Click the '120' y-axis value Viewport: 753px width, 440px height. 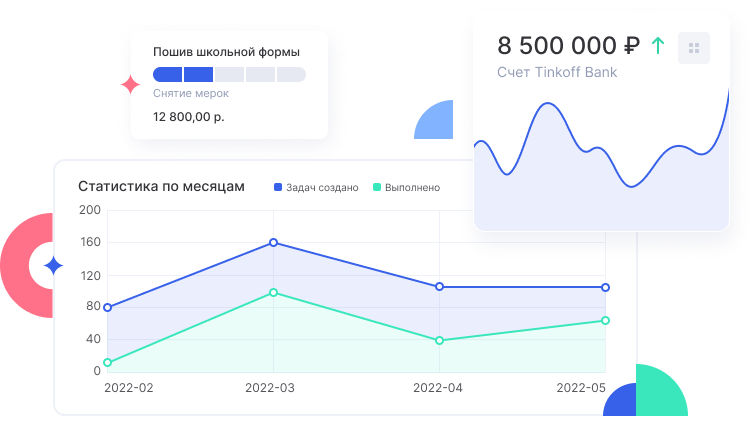click(90, 276)
